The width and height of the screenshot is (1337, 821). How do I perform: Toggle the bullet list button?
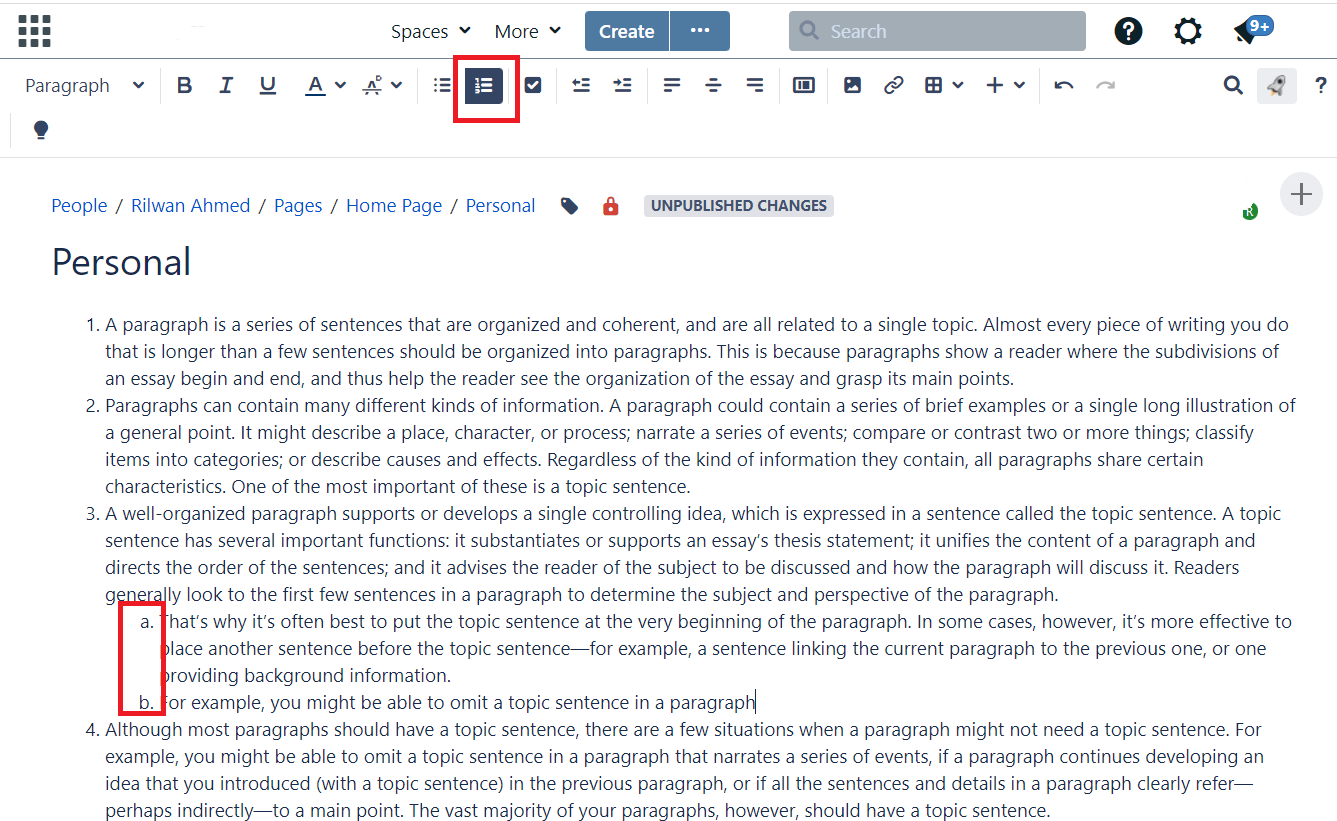pos(442,86)
